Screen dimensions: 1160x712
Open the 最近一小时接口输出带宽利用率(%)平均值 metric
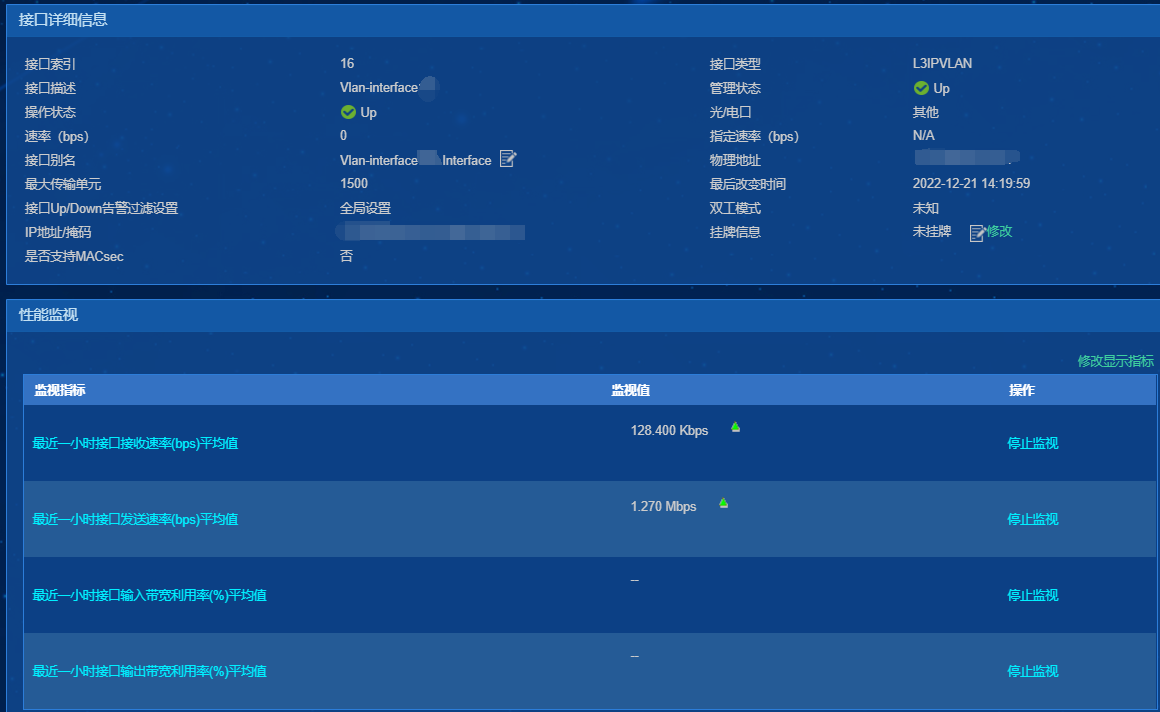click(149, 671)
